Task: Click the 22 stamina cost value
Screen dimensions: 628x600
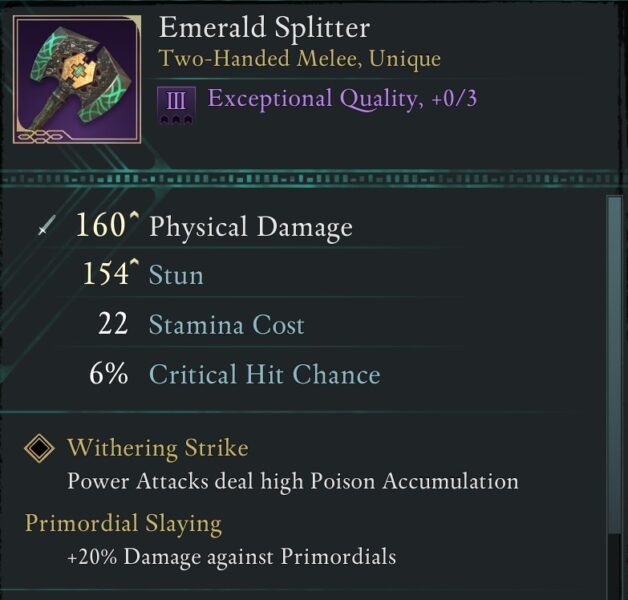Action: (x=113, y=325)
